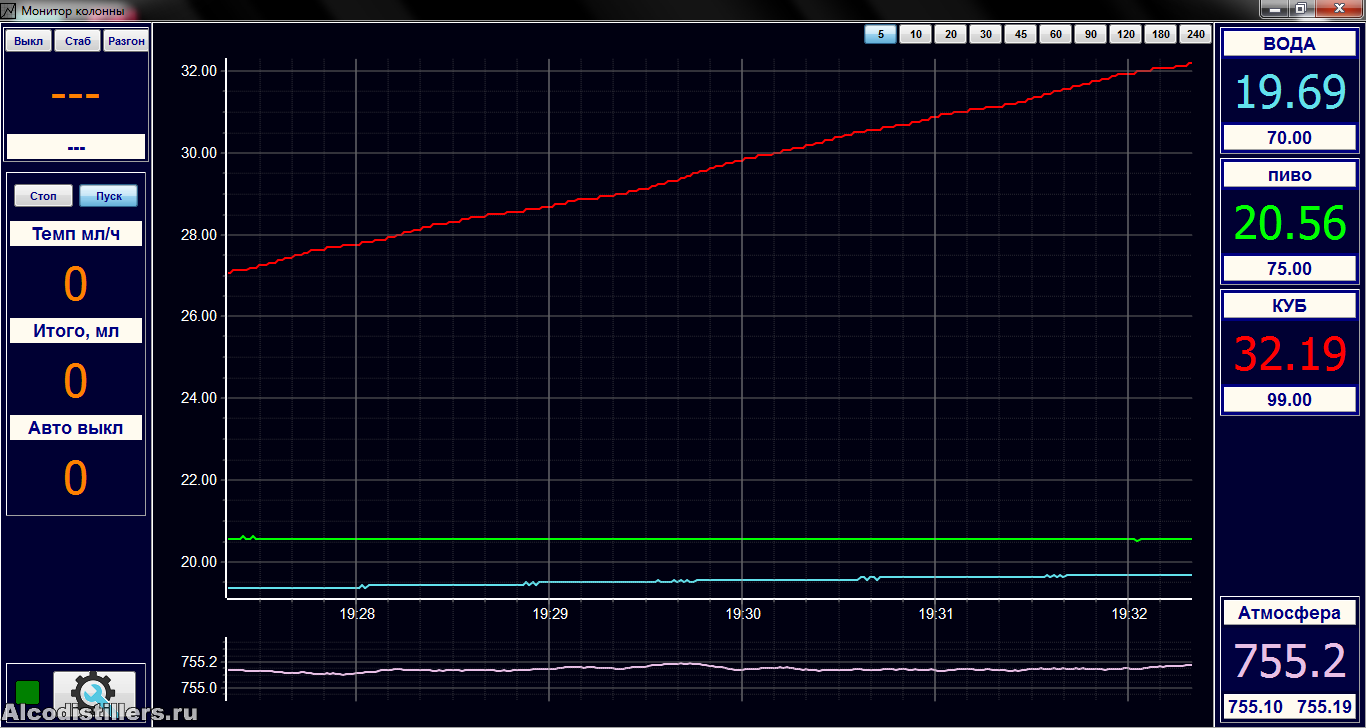This screenshot has height=728, width=1366.
Task: Choose the 120-minute chart range
Action: coord(1125,35)
